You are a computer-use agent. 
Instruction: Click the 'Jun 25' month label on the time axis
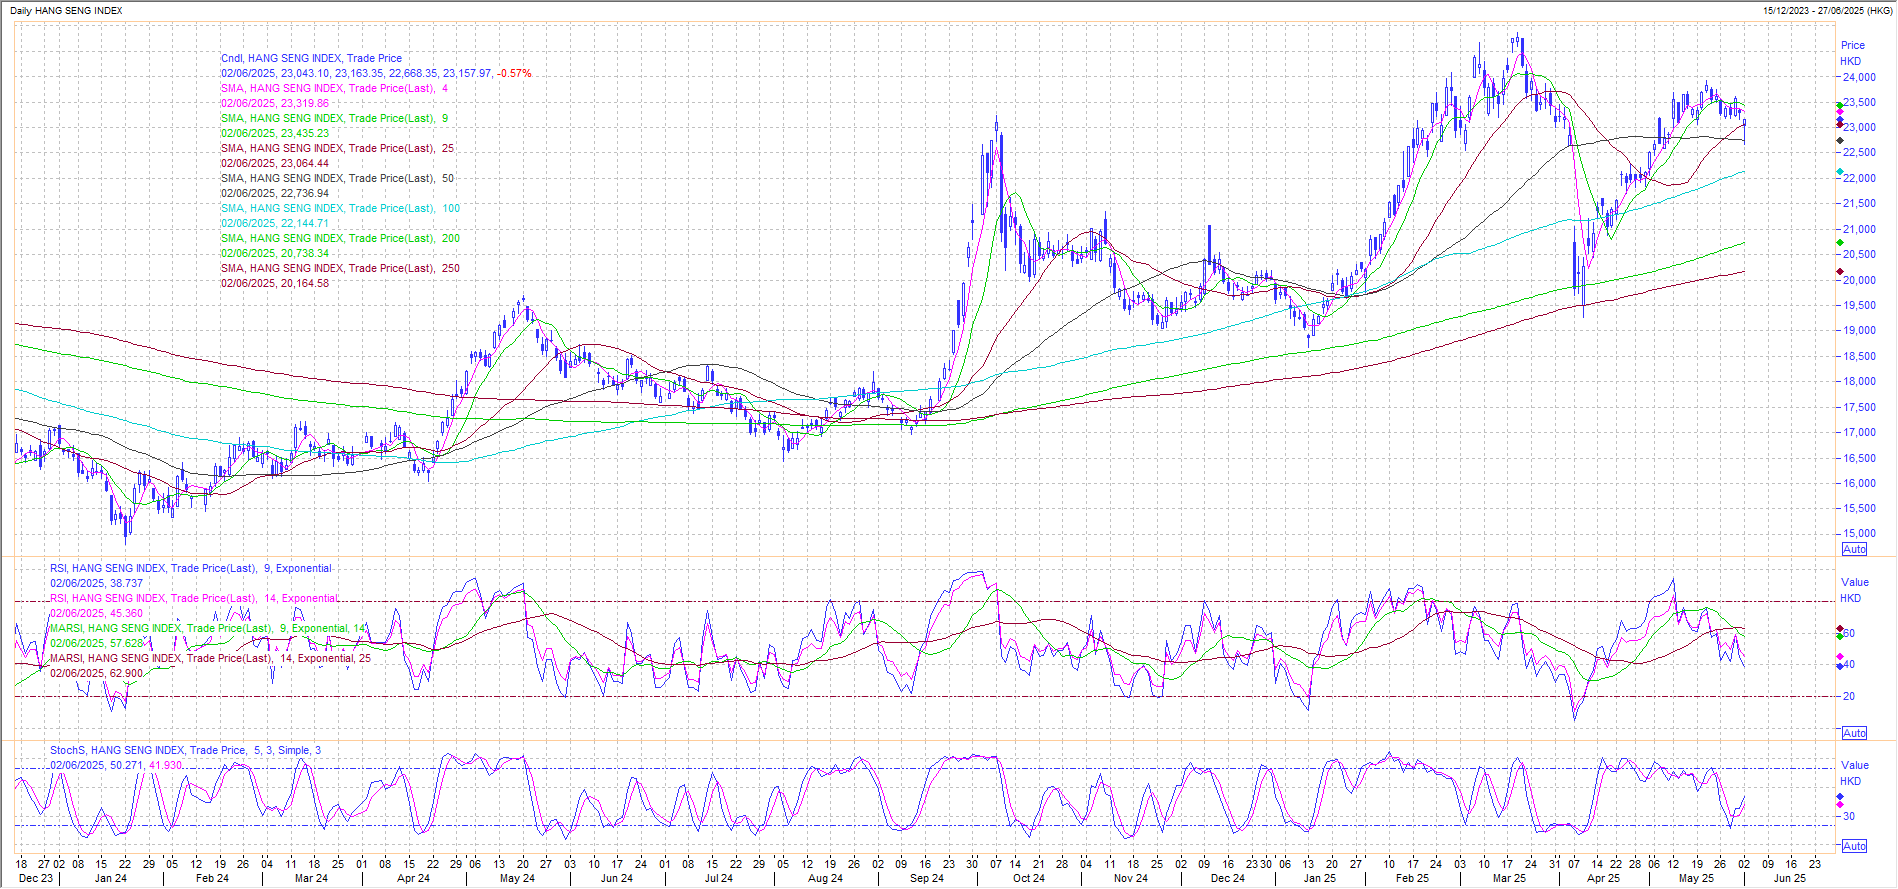tap(1789, 878)
